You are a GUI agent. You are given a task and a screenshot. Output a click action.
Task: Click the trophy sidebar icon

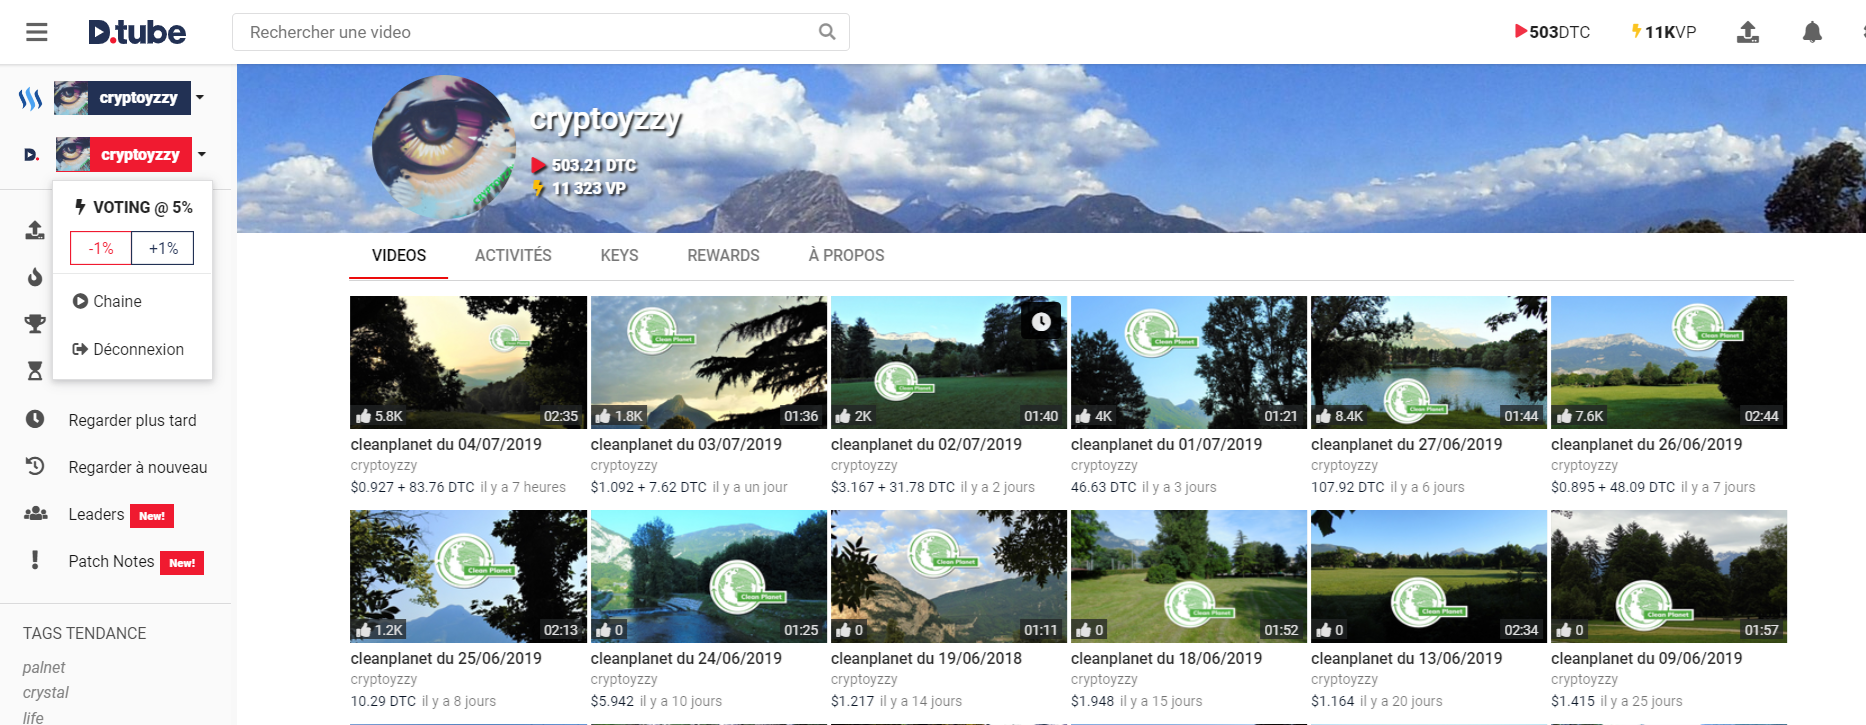35,323
